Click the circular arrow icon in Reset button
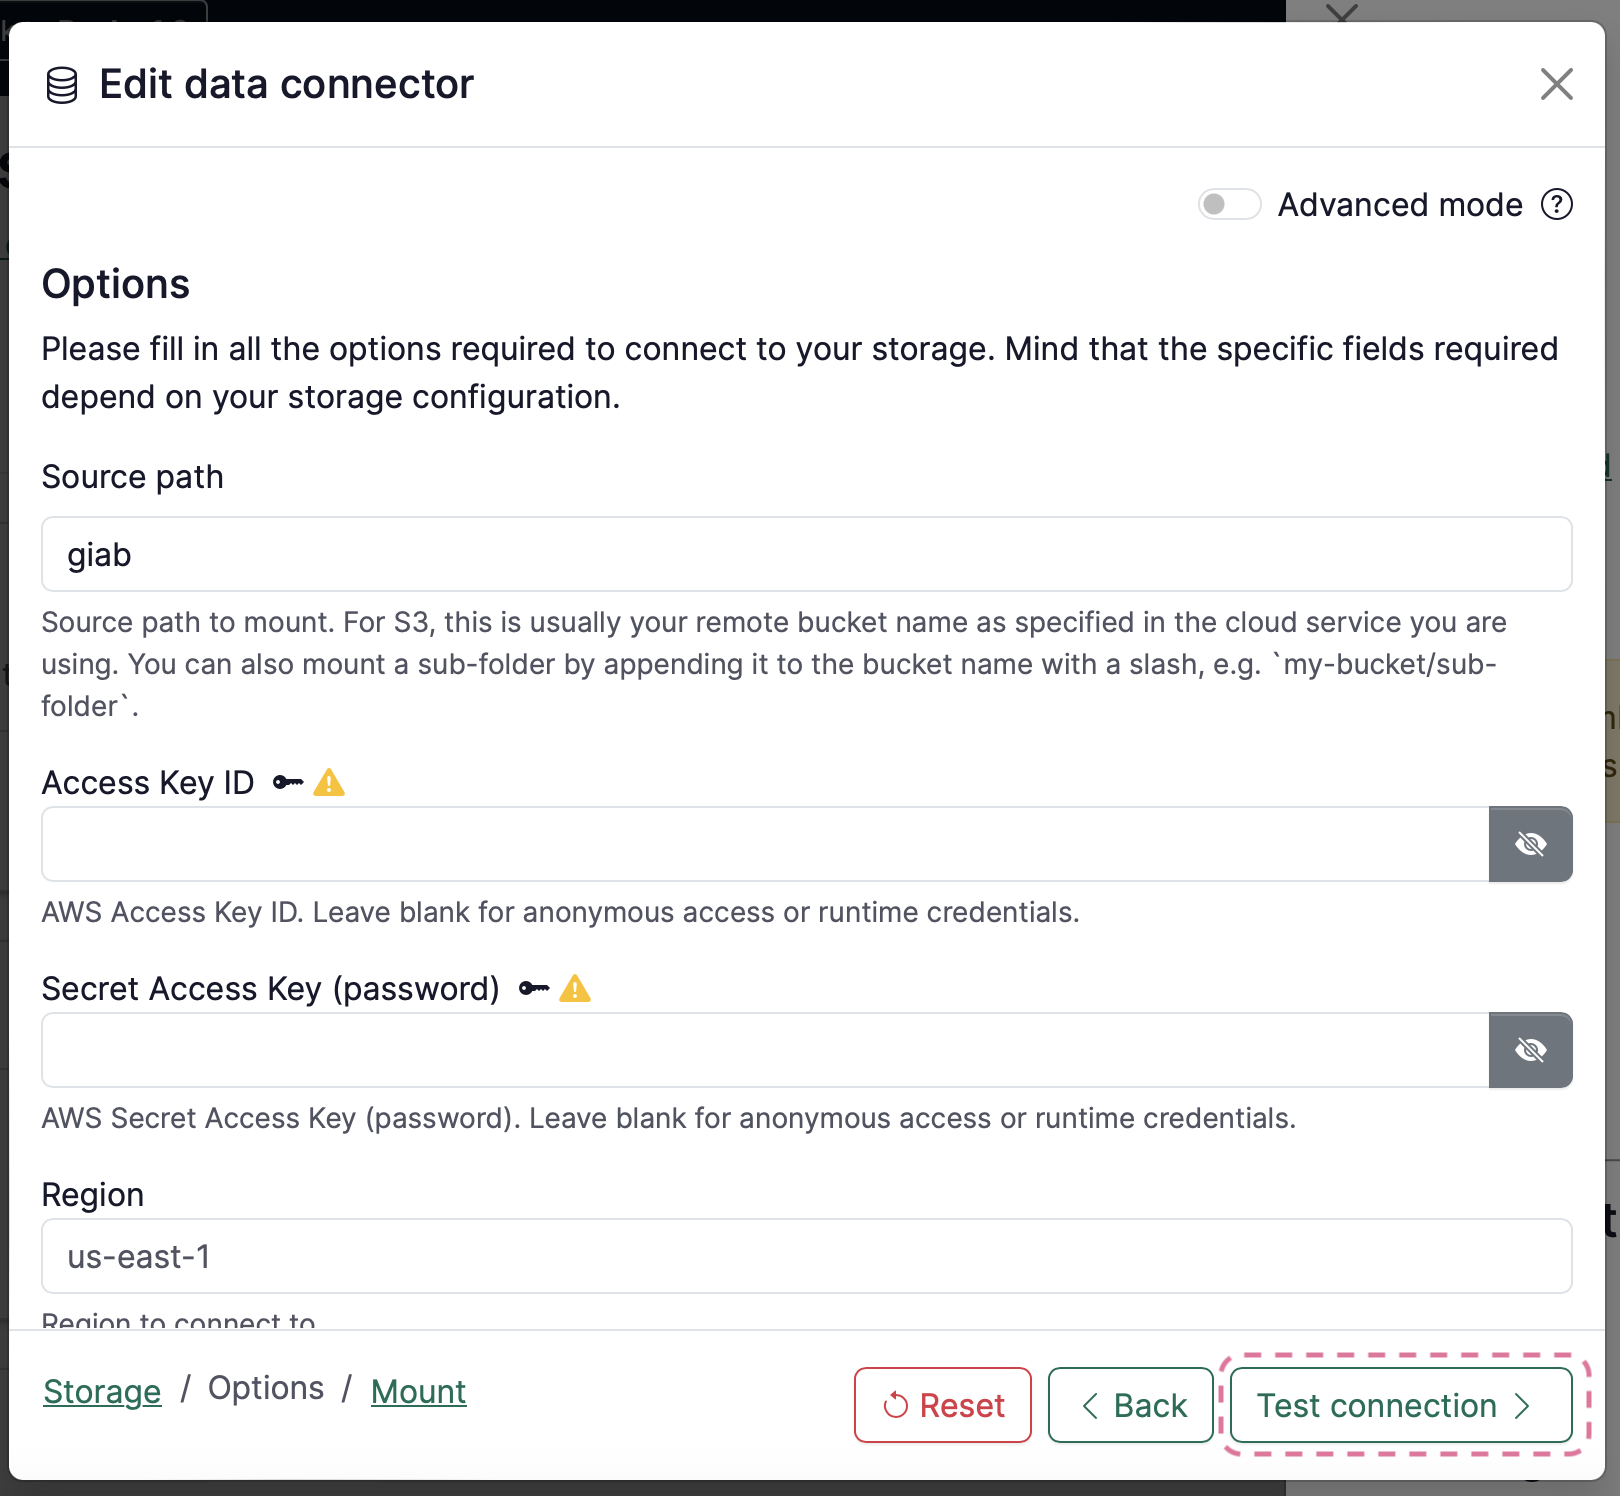 click(x=896, y=1405)
